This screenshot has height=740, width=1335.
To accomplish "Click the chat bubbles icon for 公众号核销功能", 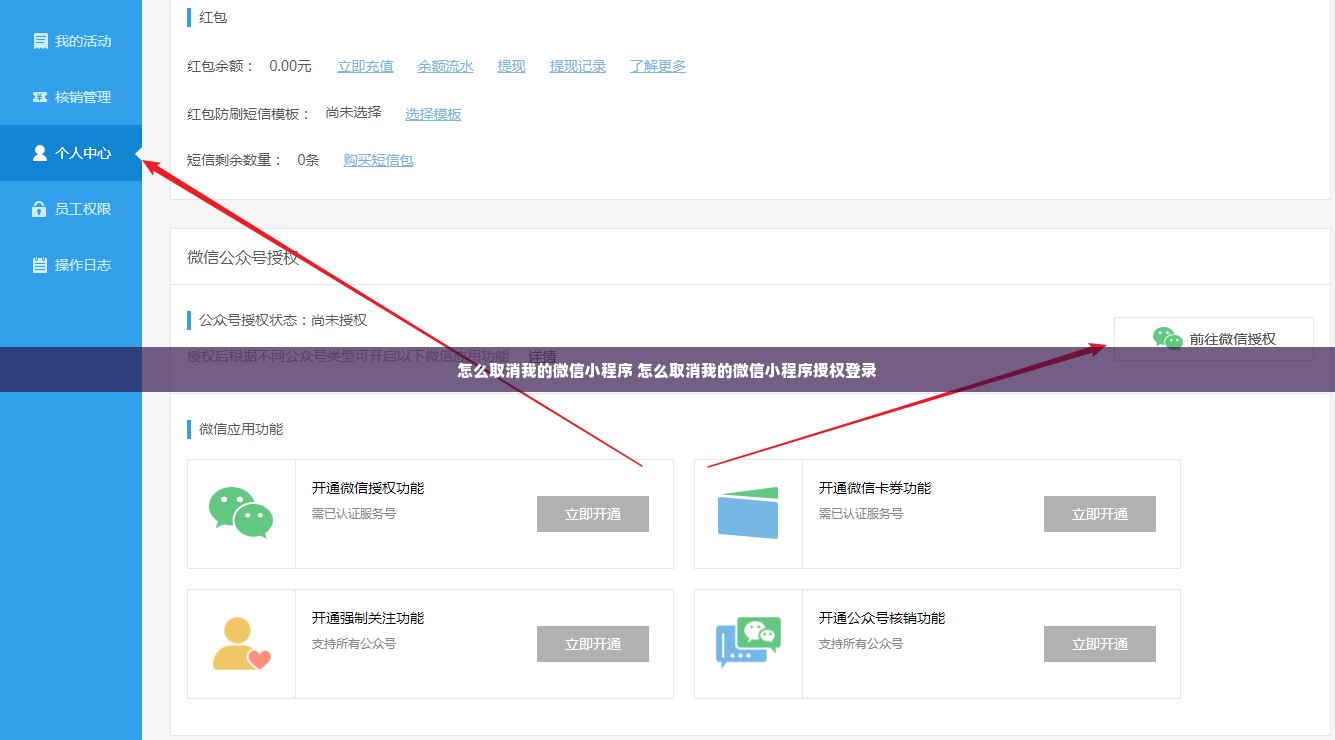I will click(x=748, y=643).
